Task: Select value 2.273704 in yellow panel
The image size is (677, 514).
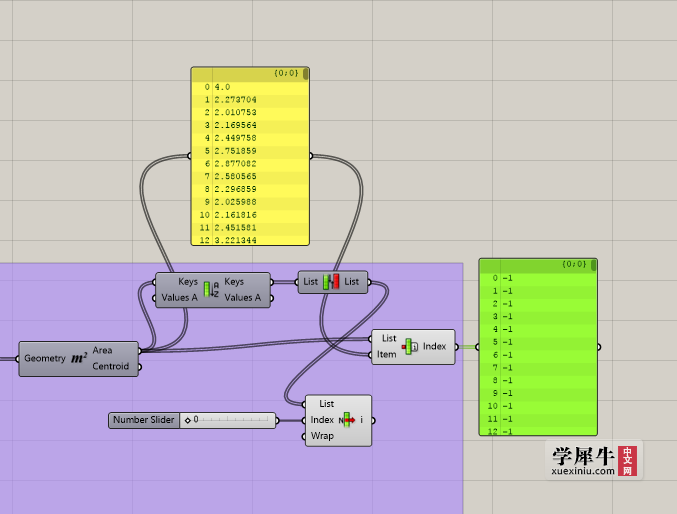Action: pyautogui.click(x=235, y=100)
